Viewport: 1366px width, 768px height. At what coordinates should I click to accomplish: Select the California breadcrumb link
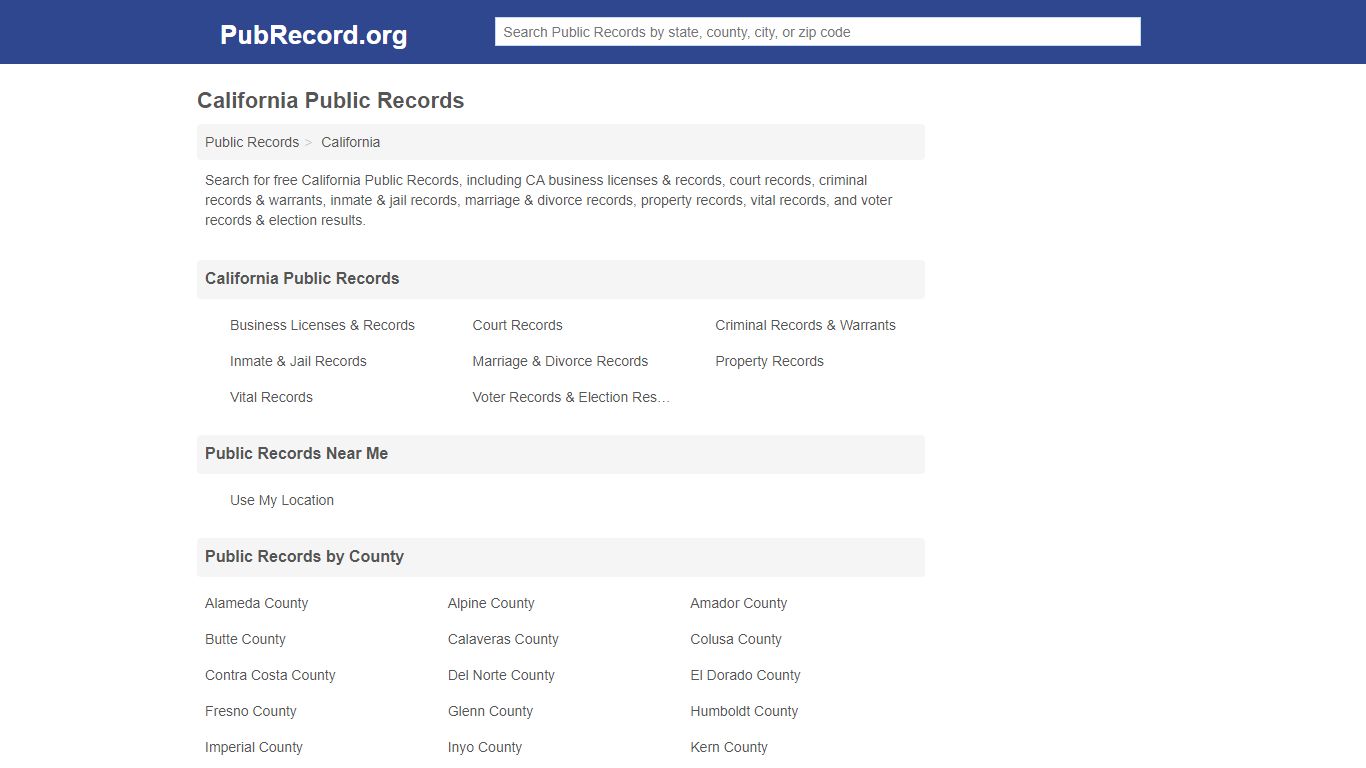(350, 142)
